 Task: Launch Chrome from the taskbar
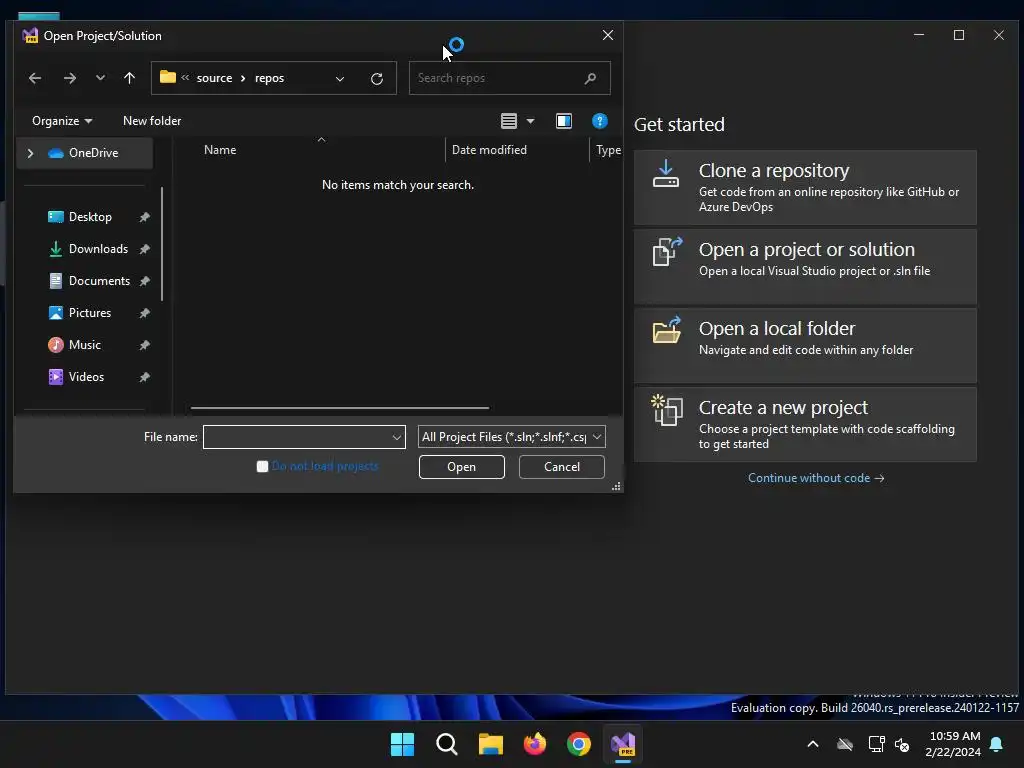coord(579,744)
